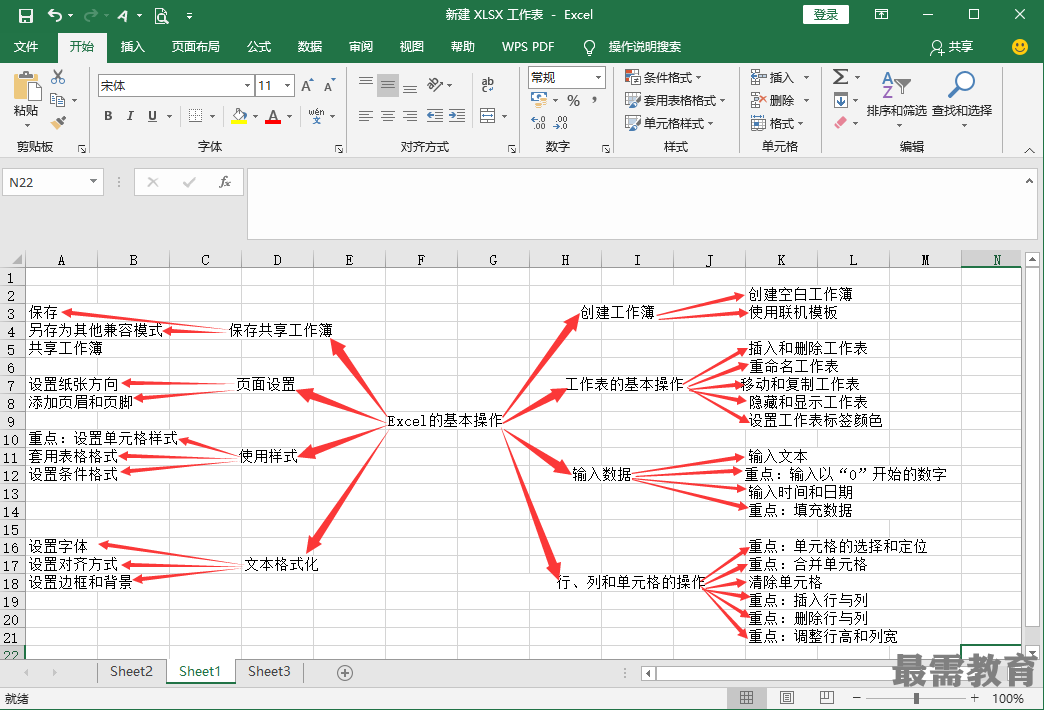Click the 登录 sign-in button
Image resolution: width=1044 pixels, height=710 pixels.
[x=826, y=15]
